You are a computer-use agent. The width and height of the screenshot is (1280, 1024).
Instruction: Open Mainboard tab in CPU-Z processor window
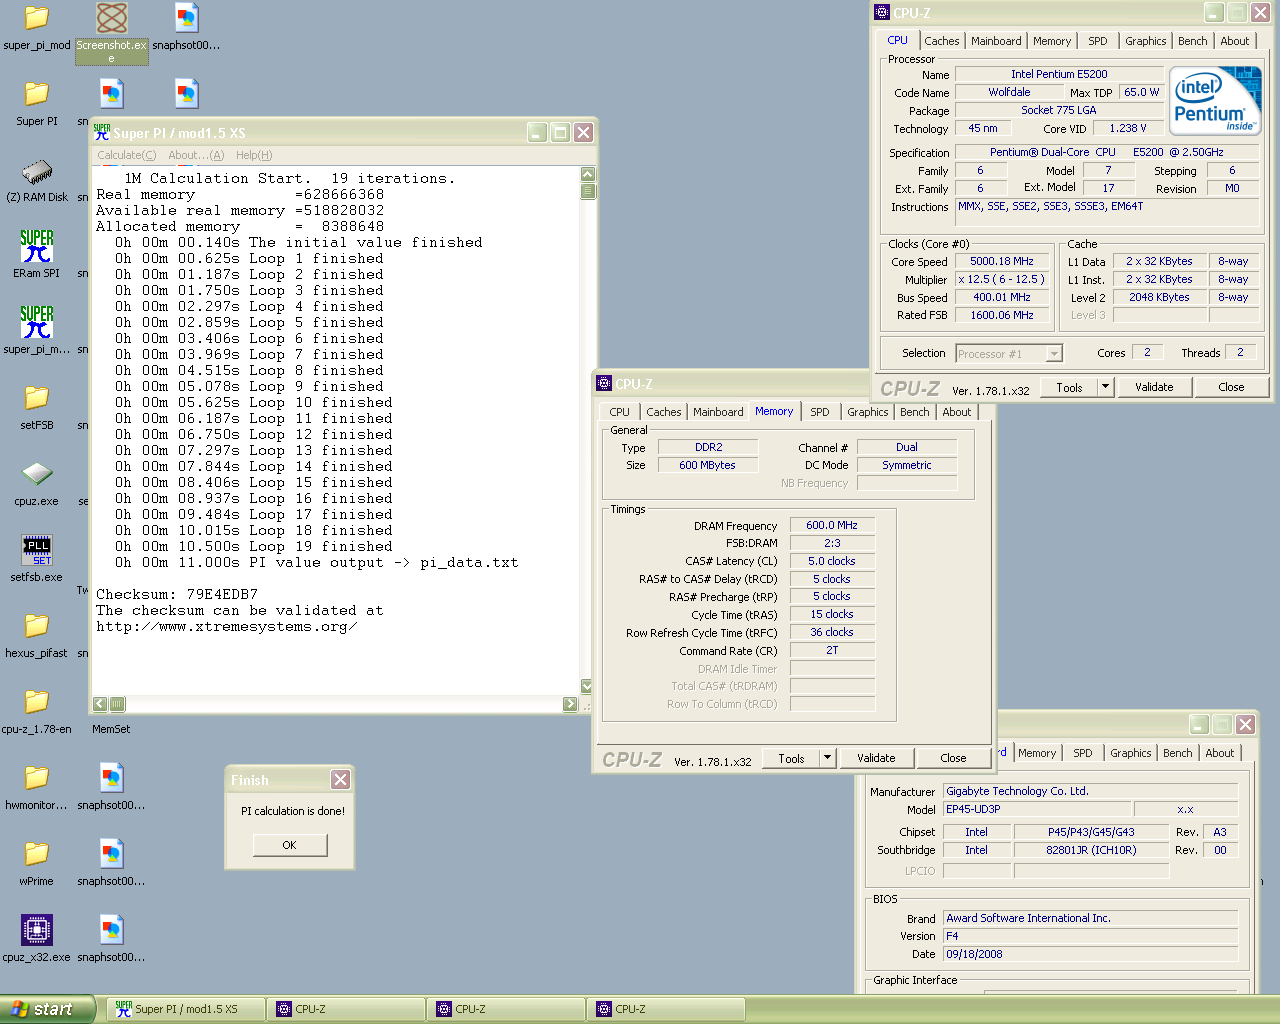(x=996, y=41)
